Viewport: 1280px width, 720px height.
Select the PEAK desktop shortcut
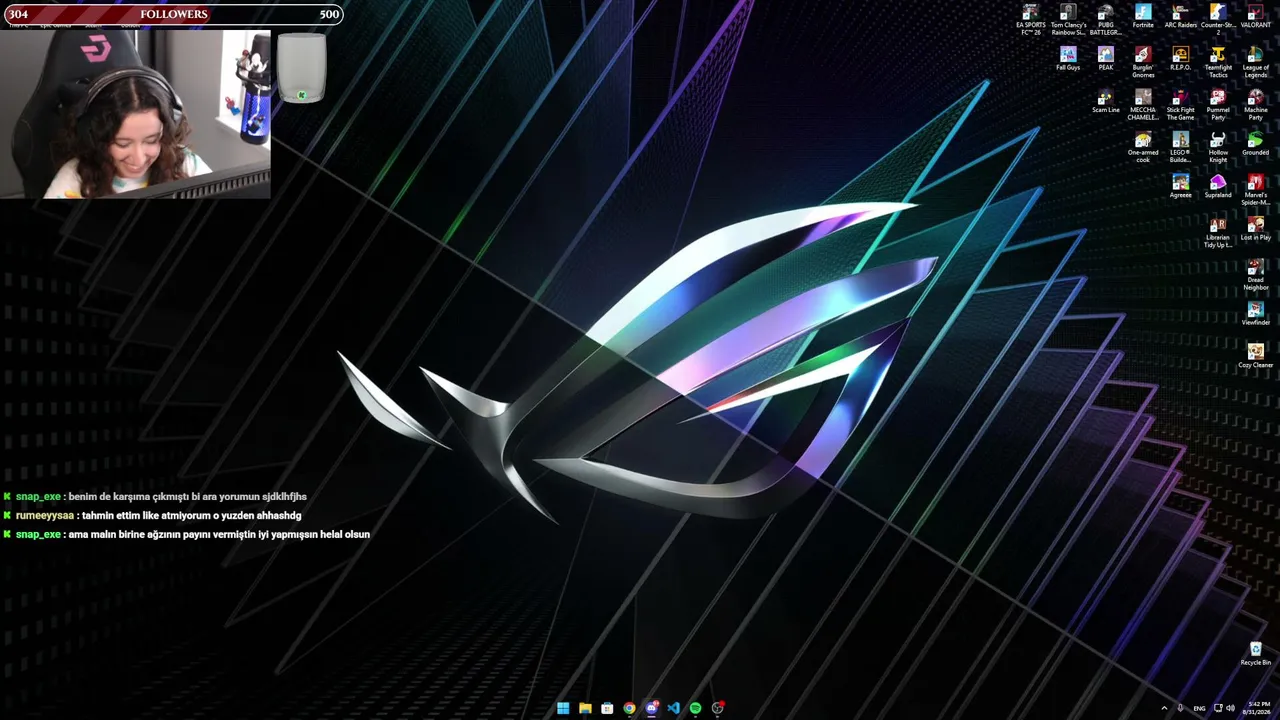click(1105, 59)
